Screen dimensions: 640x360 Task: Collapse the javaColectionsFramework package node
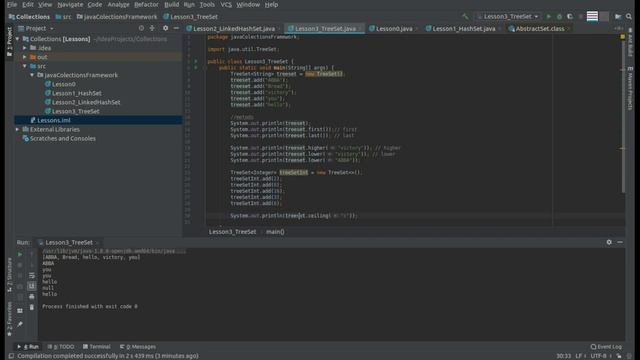32,75
